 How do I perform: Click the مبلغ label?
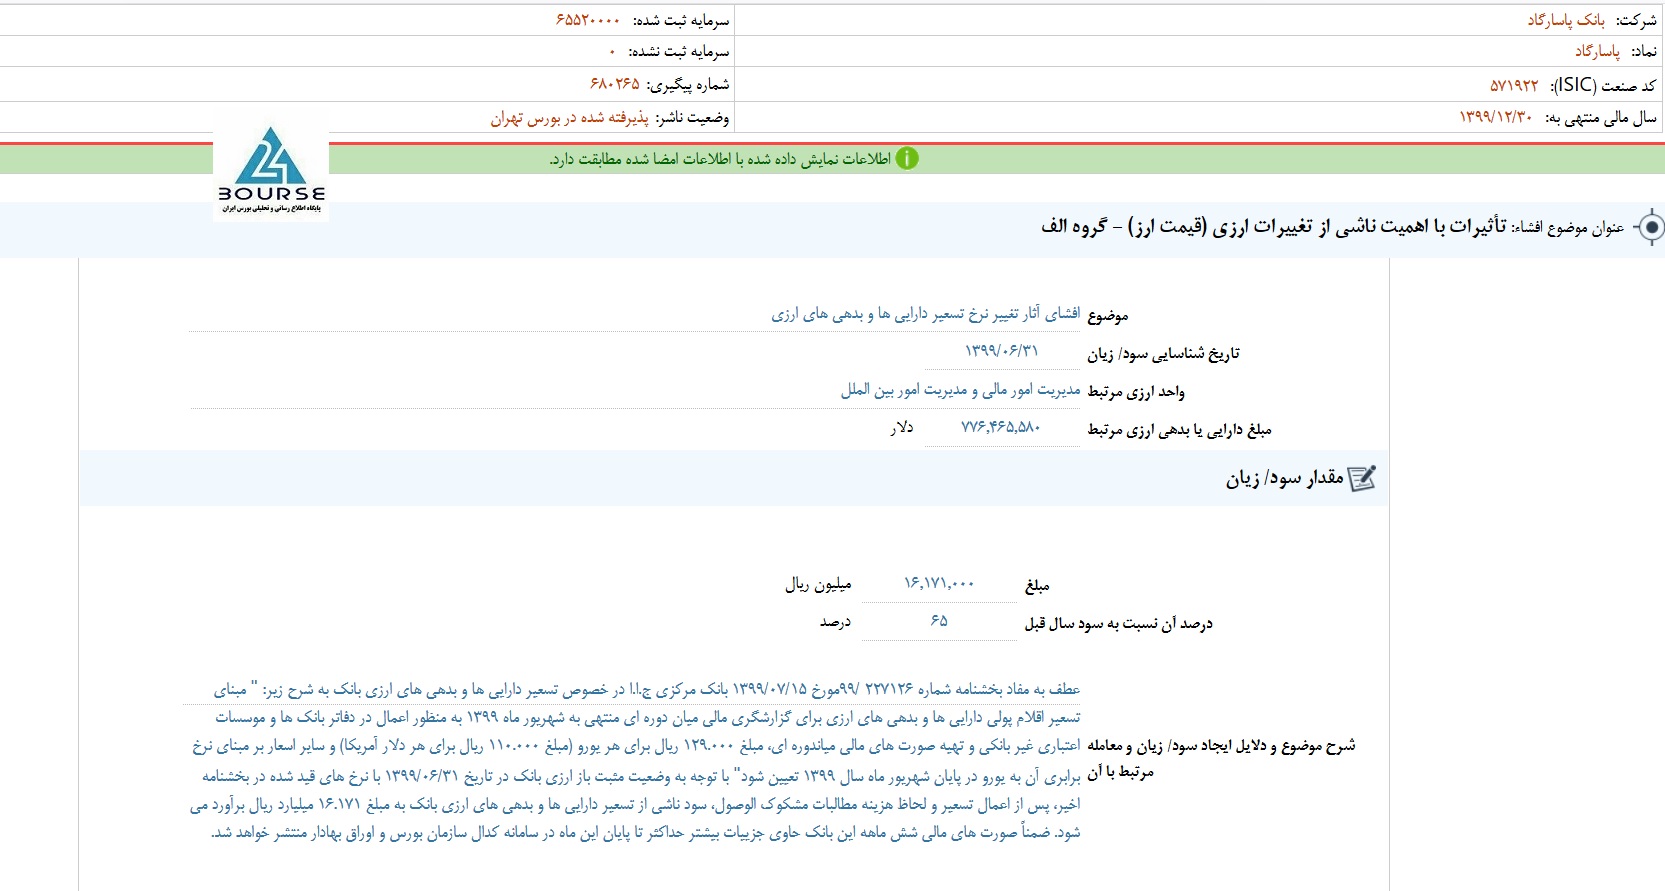[x=1037, y=585]
